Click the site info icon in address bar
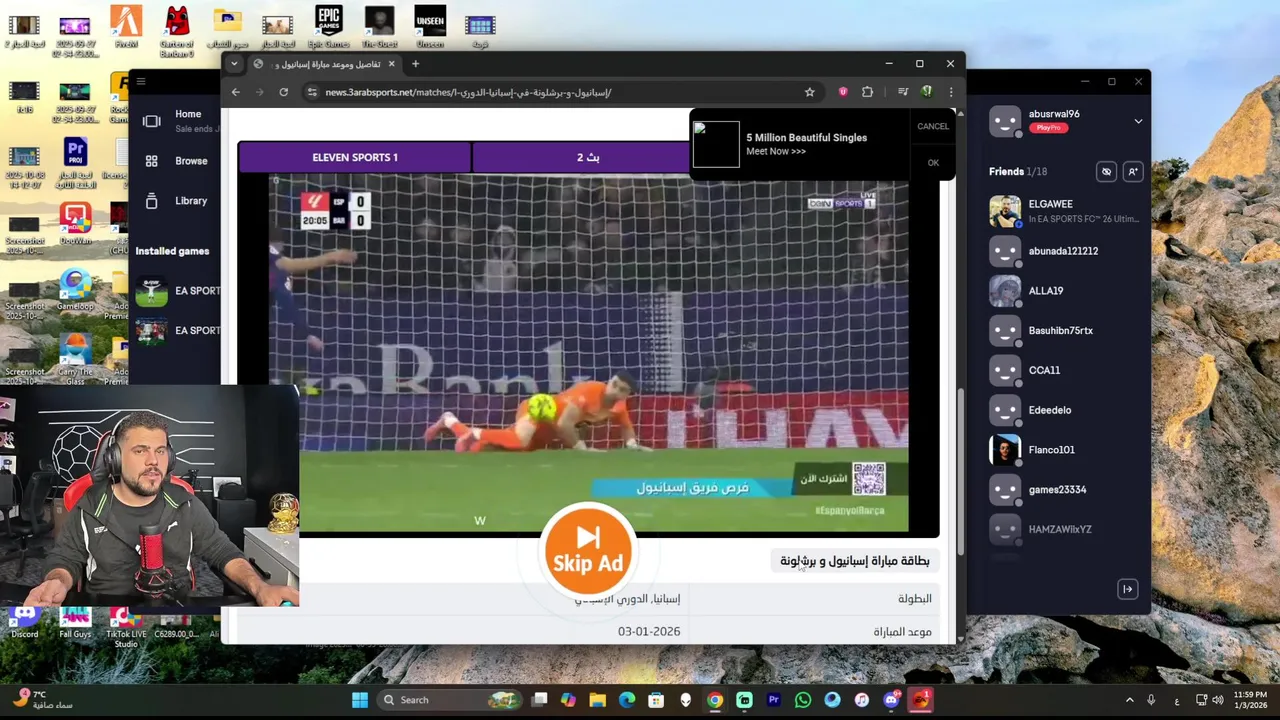The width and height of the screenshot is (1280, 720). [x=312, y=92]
